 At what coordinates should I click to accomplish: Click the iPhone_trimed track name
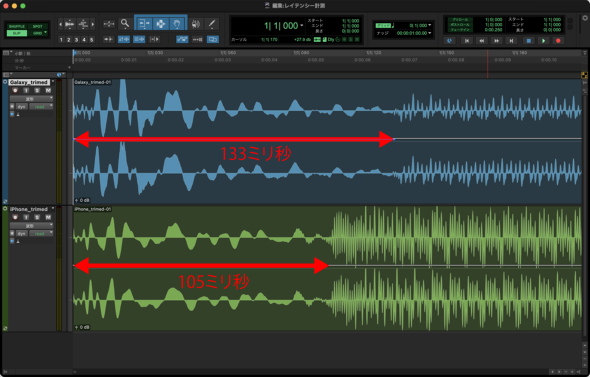(x=29, y=209)
